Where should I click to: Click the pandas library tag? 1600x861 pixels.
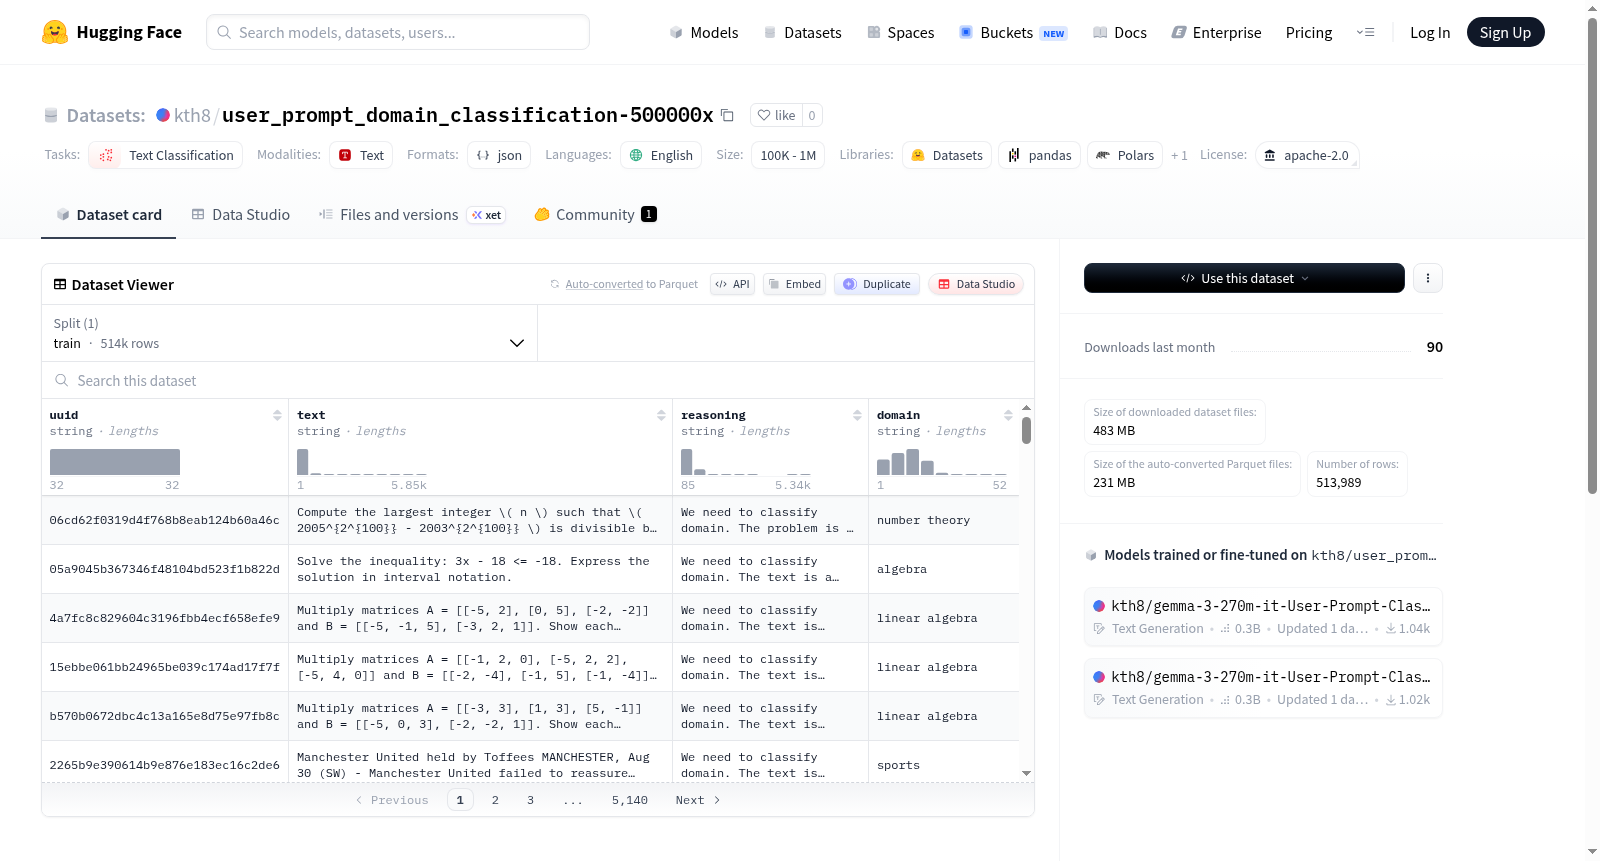1039,155
